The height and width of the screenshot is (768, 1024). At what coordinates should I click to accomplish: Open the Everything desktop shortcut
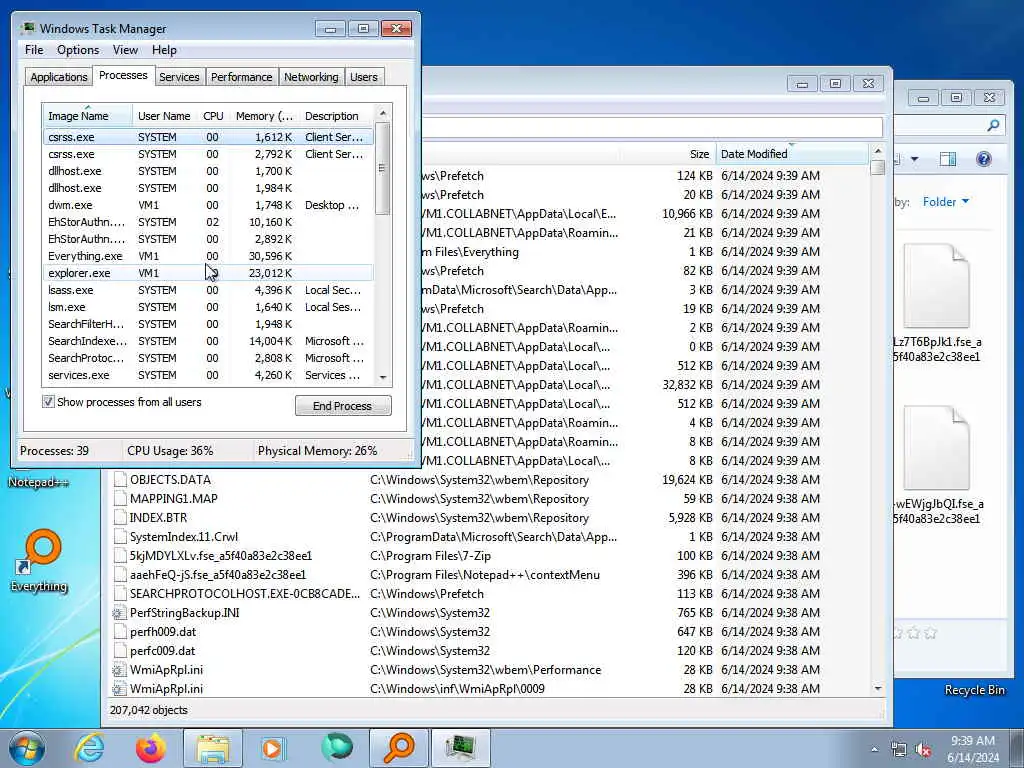(x=39, y=560)
